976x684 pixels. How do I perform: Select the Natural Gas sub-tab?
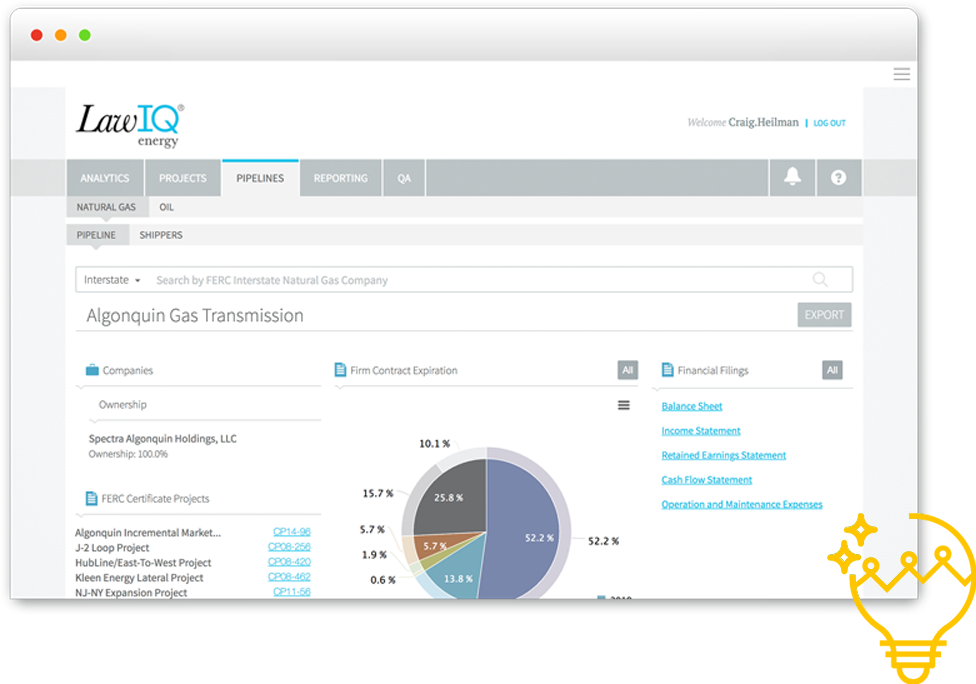[106, 207]
